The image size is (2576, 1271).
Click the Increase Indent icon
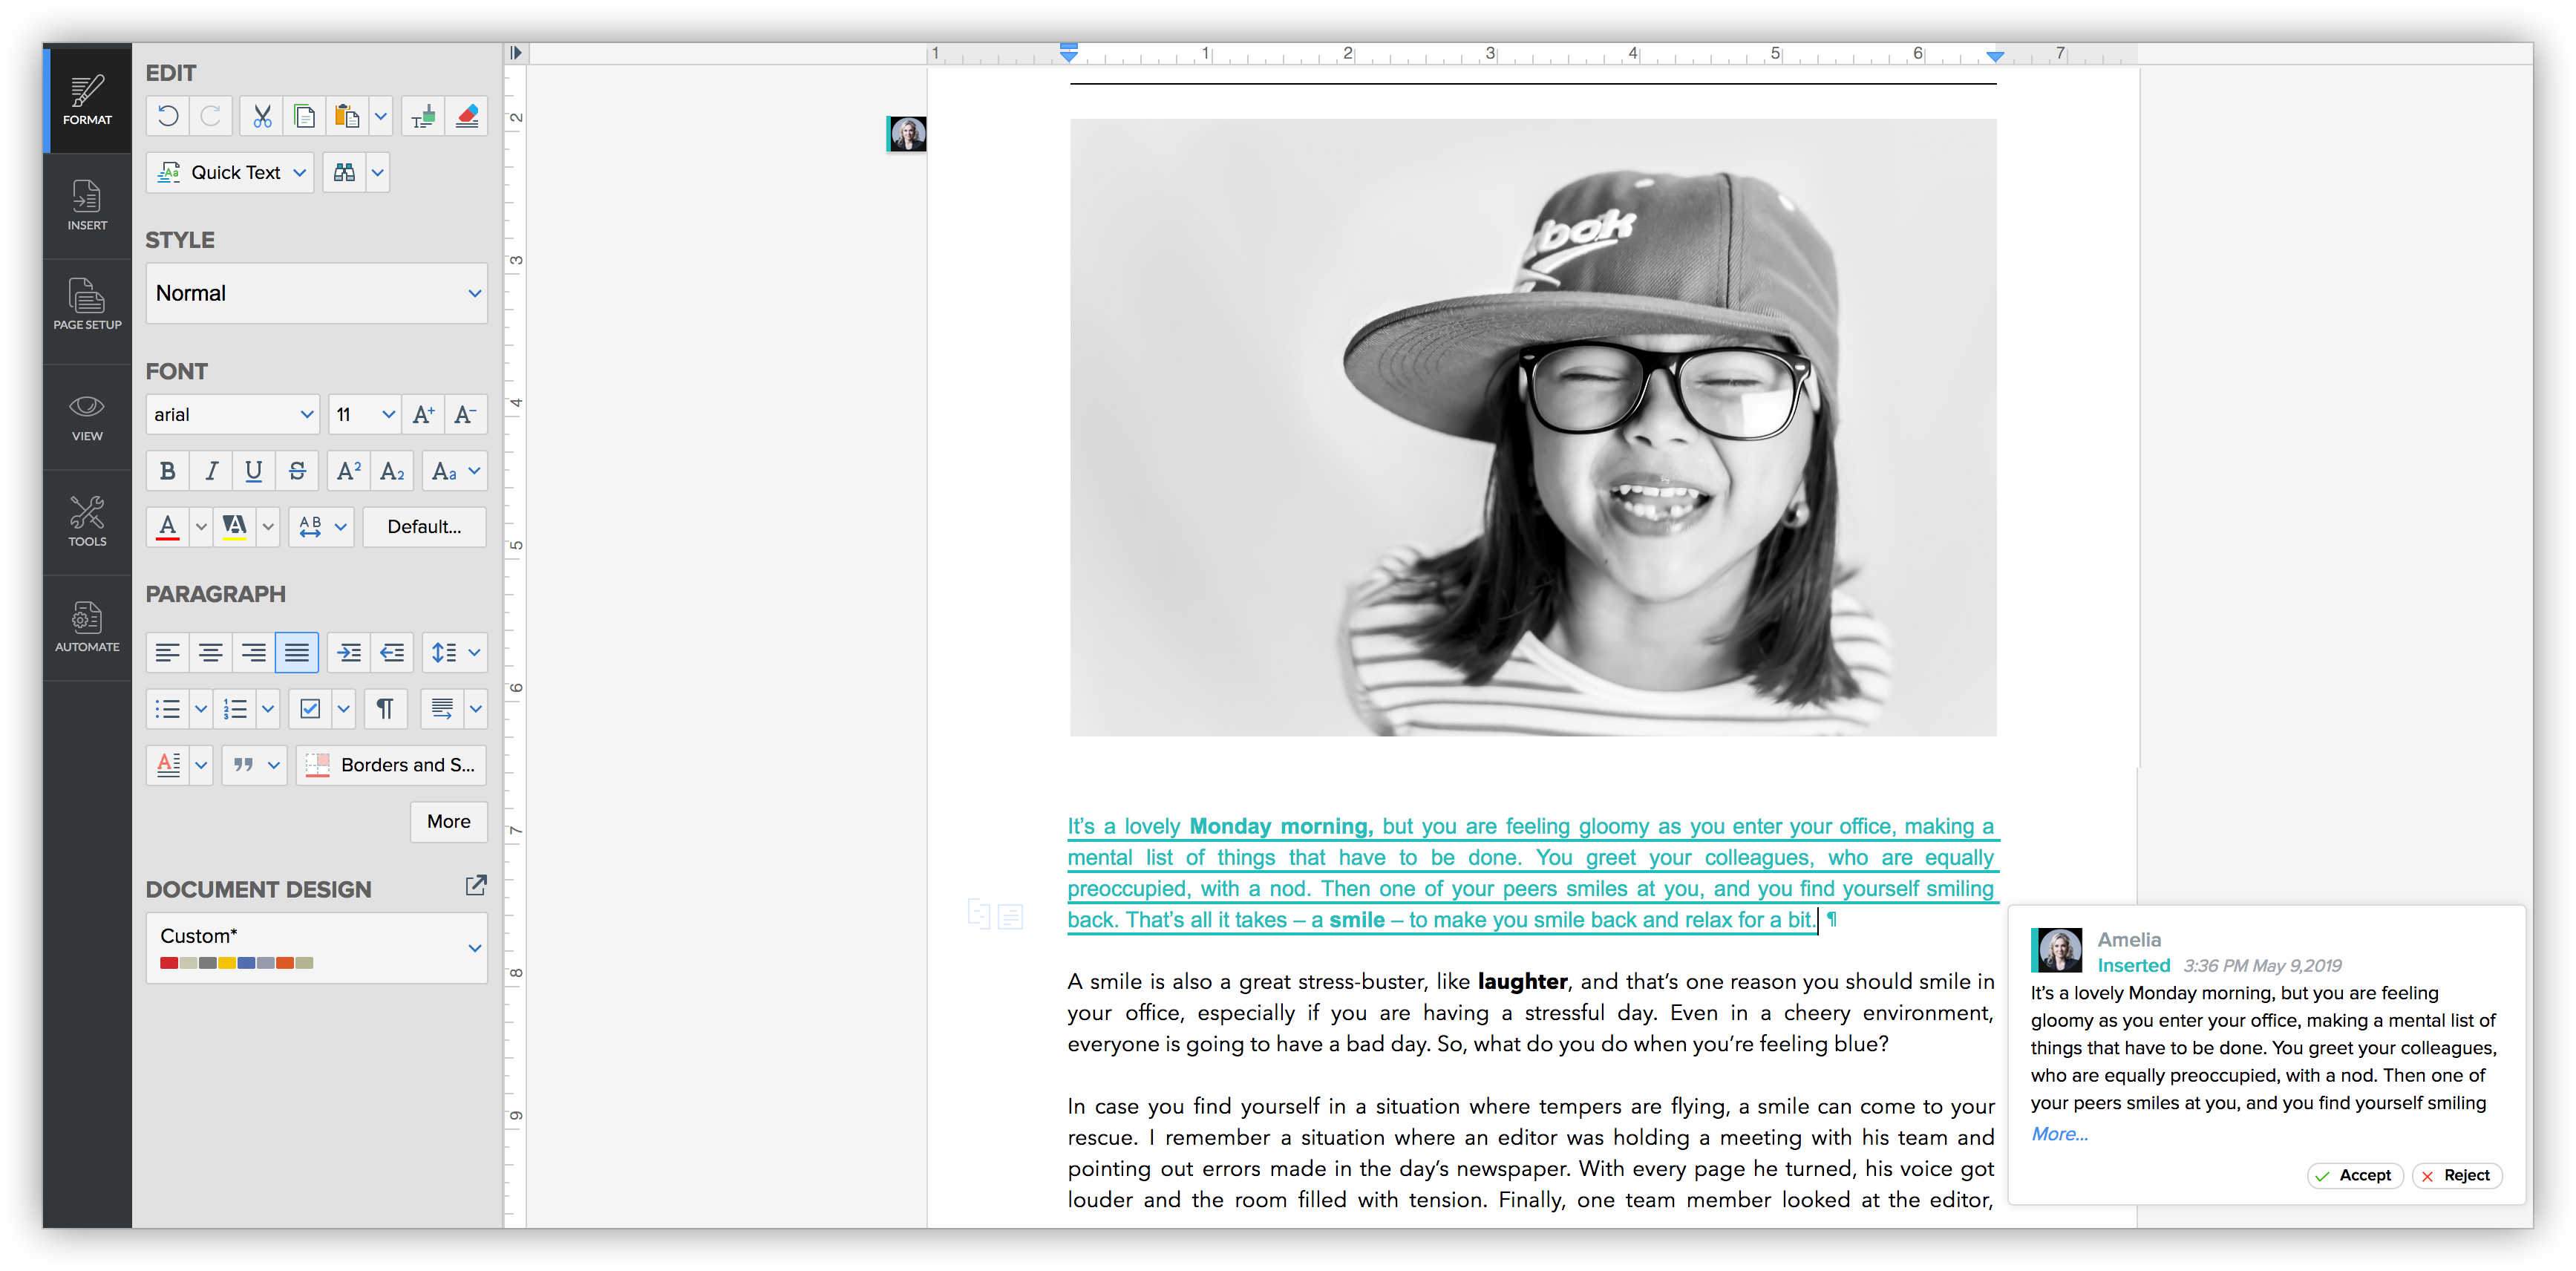click(x=349, y=653)
